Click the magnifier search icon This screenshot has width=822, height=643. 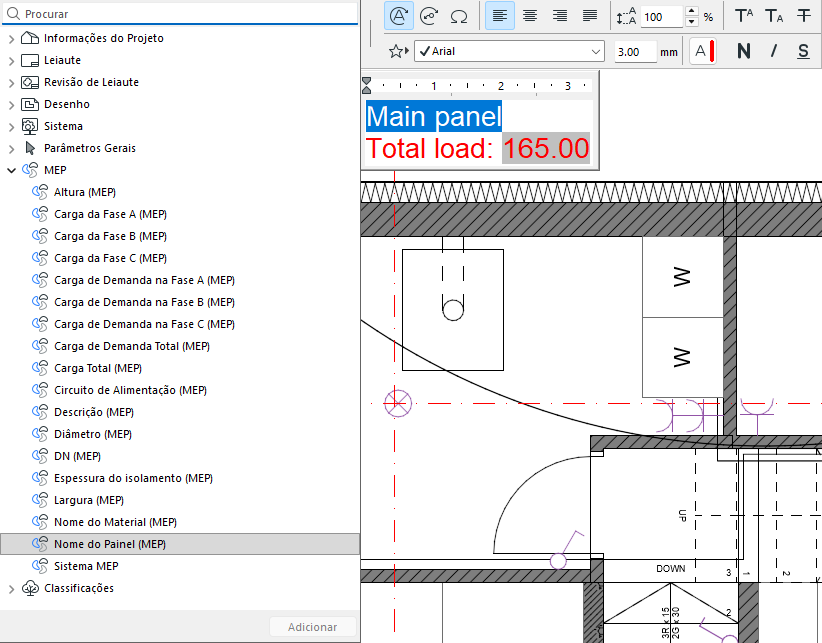[14, 14]
